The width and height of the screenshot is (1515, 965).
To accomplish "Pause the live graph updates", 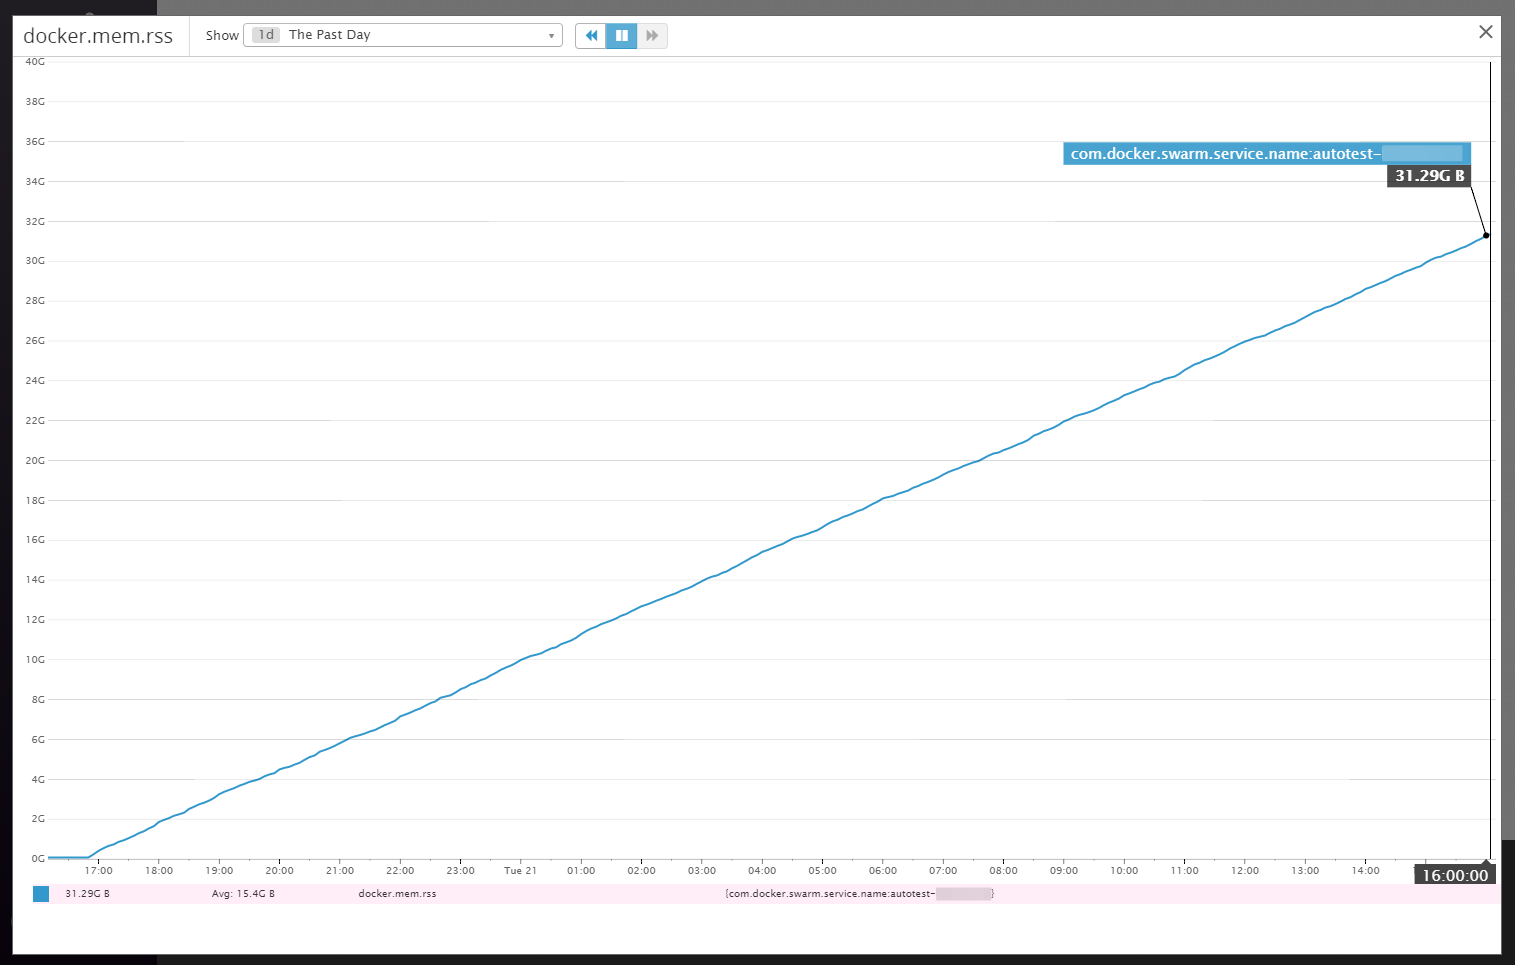I will coord(621,36).
